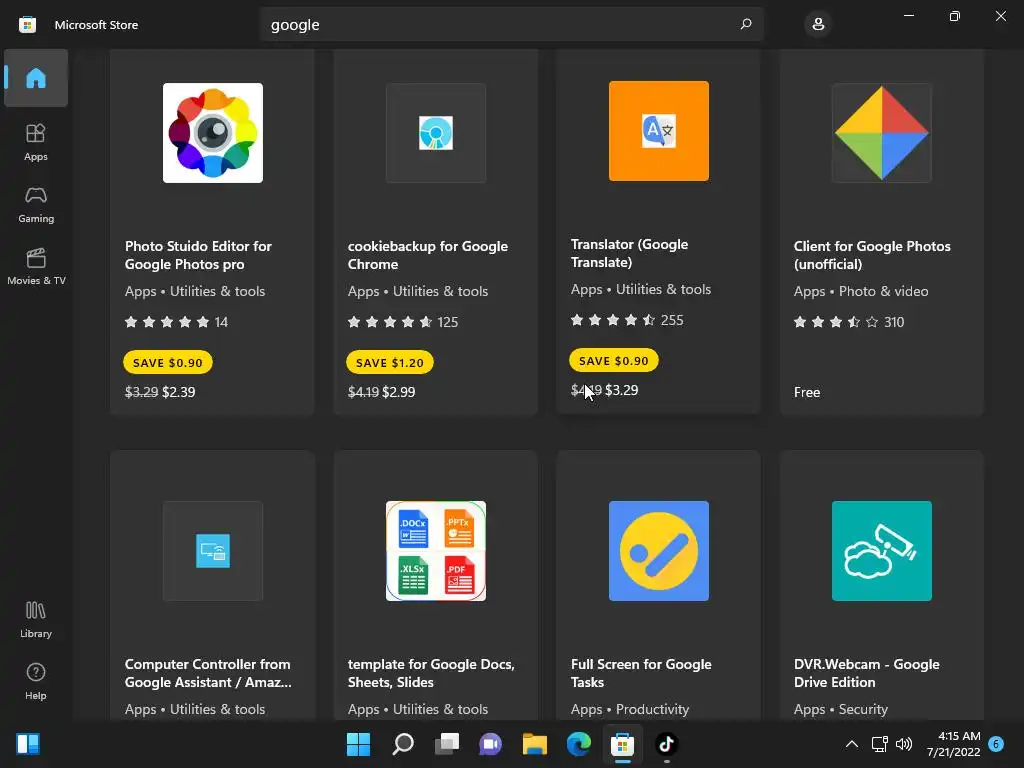The image size is (1024, 768).
Task: Launch Microsoft Edge from taskbar
Action: 579,744
